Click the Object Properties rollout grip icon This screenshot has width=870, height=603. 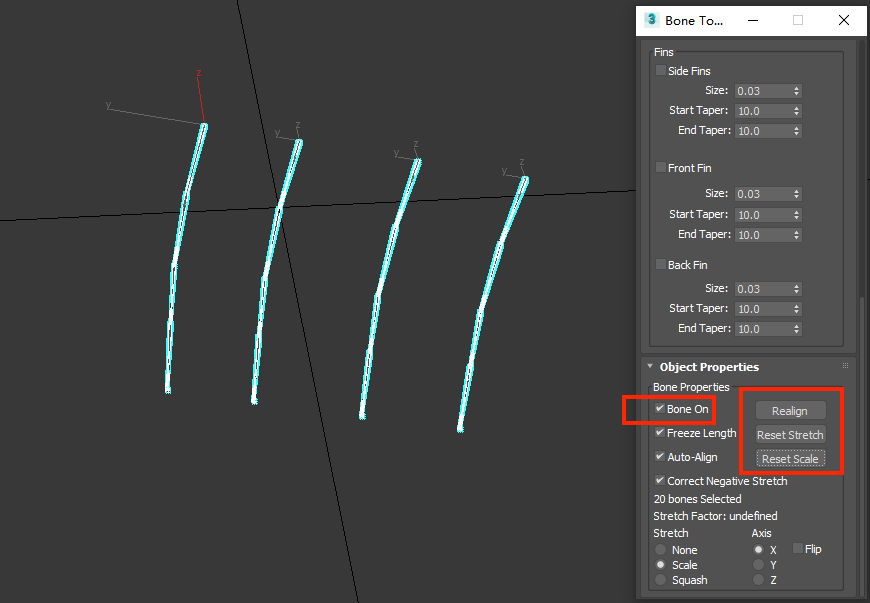coord(845,366)
